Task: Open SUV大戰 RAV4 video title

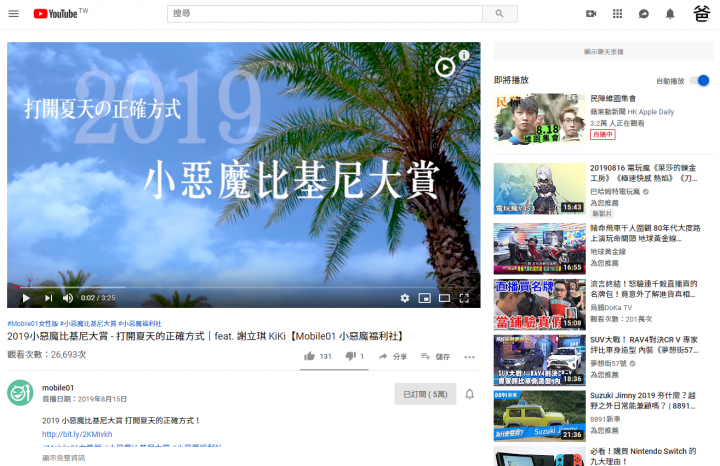Action: [x=644, y=345]
